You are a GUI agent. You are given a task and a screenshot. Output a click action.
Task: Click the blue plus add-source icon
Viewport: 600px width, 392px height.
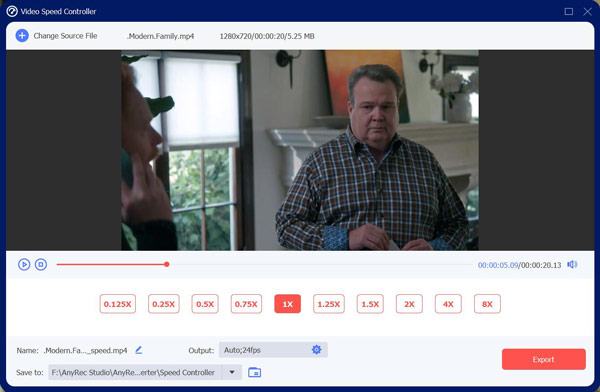22,36
